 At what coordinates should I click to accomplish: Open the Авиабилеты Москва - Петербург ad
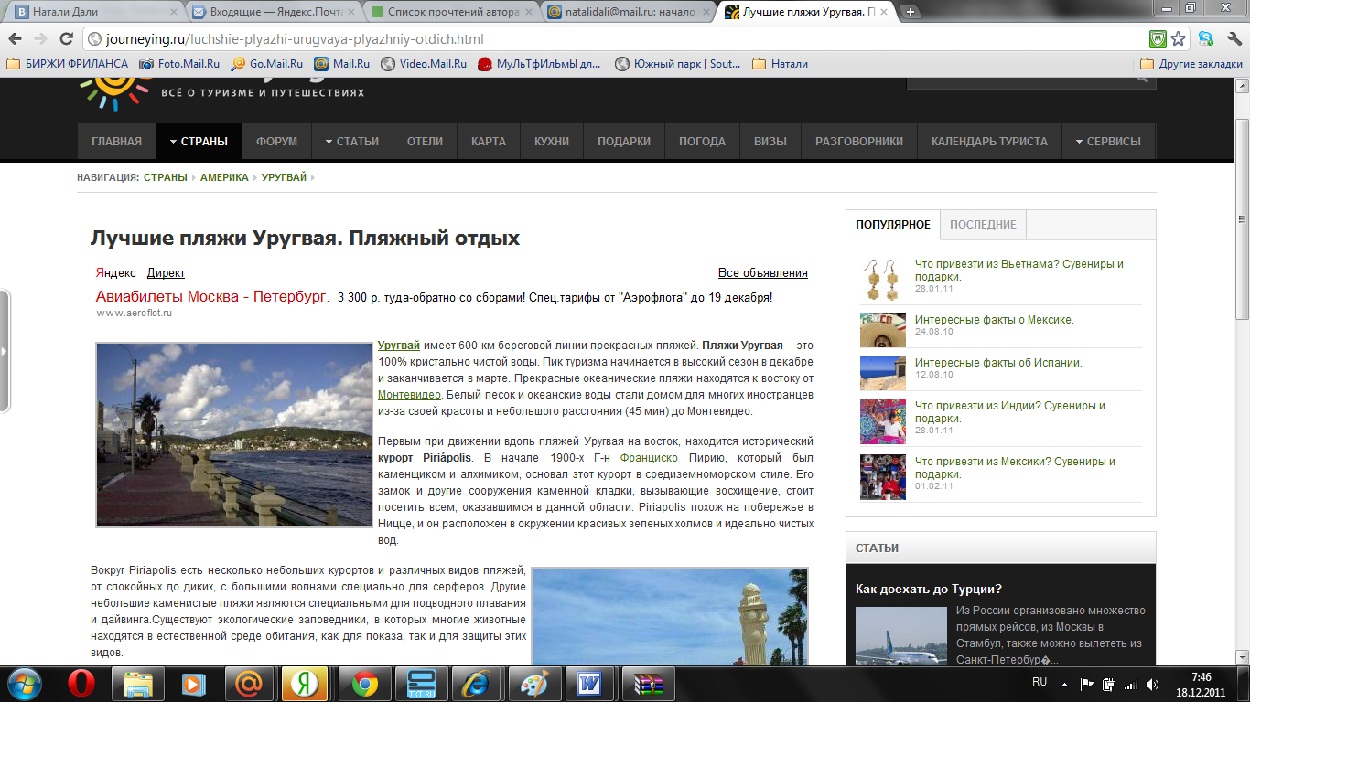point(212,297)
